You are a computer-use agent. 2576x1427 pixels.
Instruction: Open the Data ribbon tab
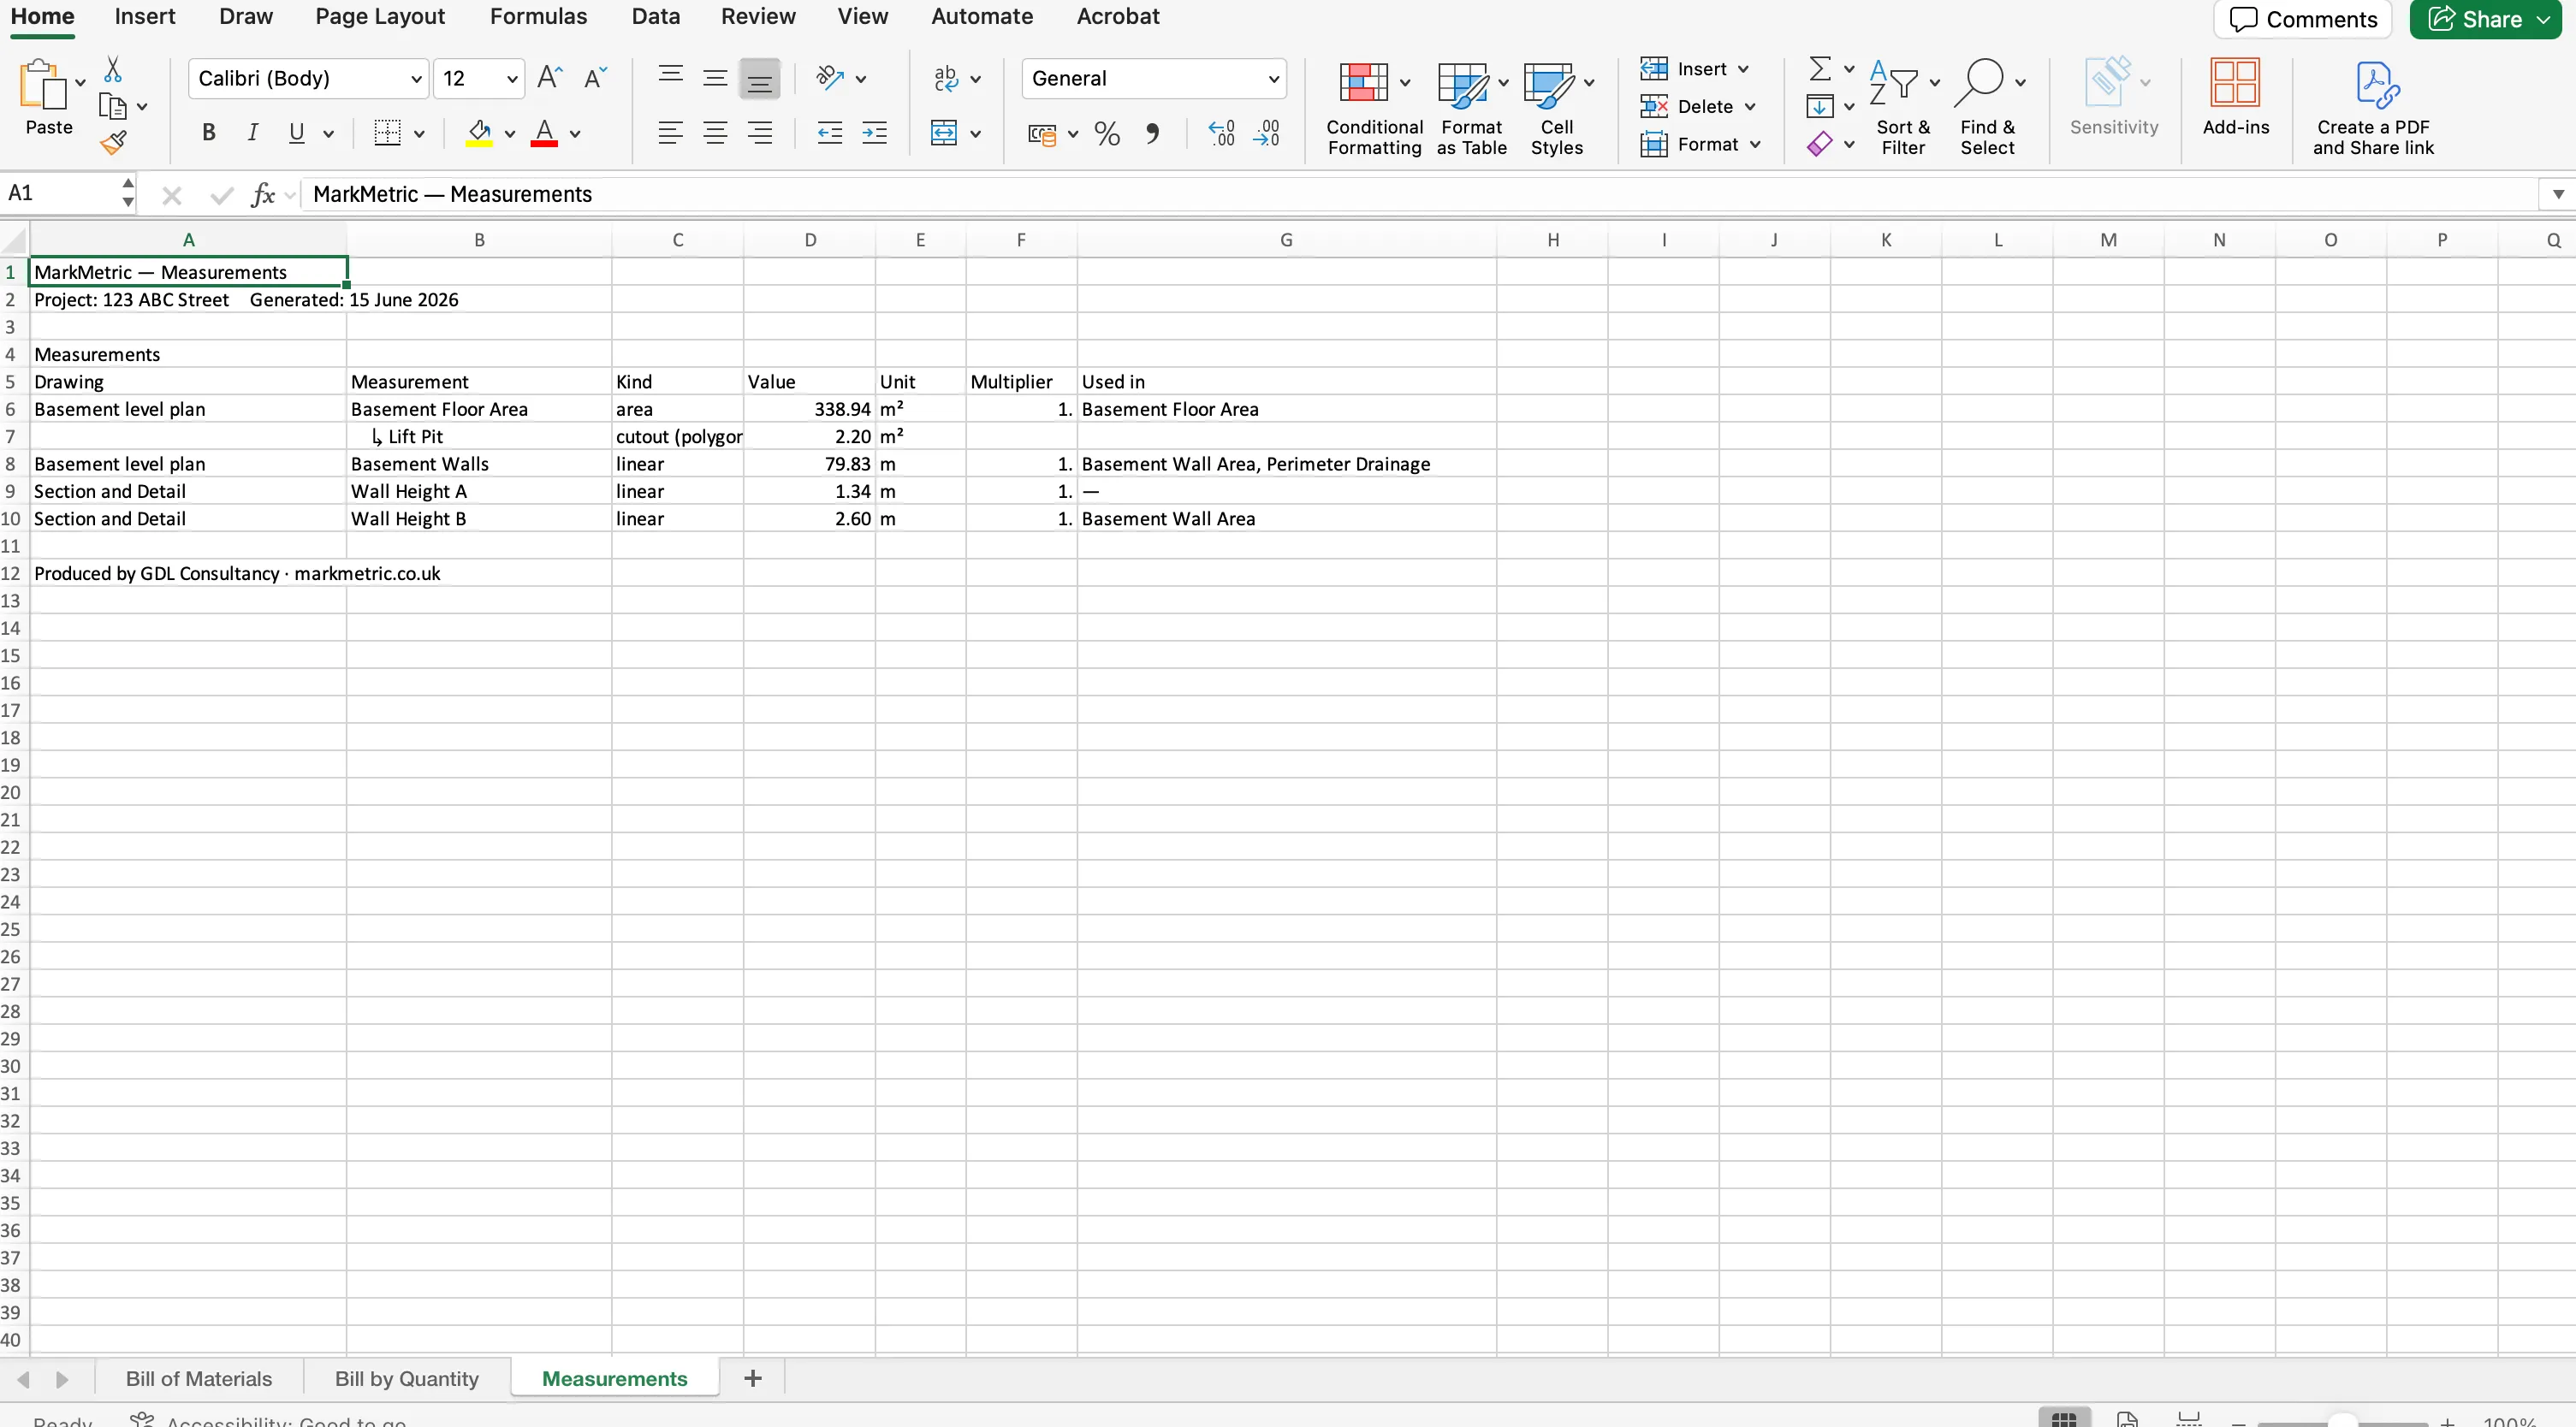click(655, 17)
